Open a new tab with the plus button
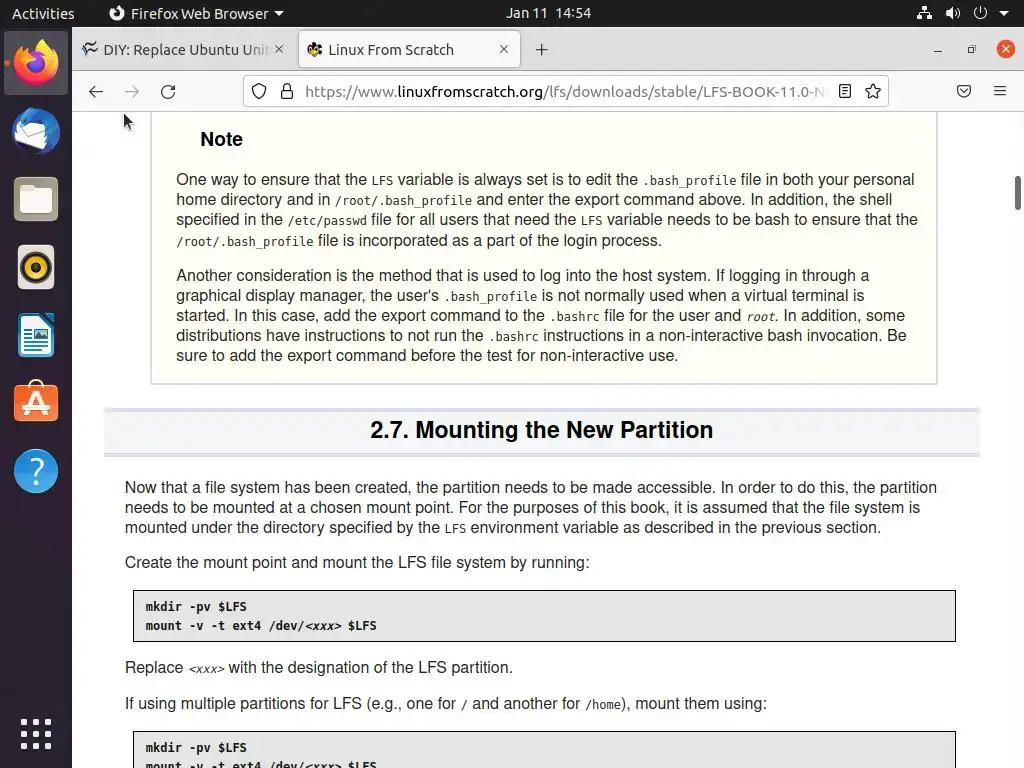This screenshot has height=768, width=1024. point(541,50)
